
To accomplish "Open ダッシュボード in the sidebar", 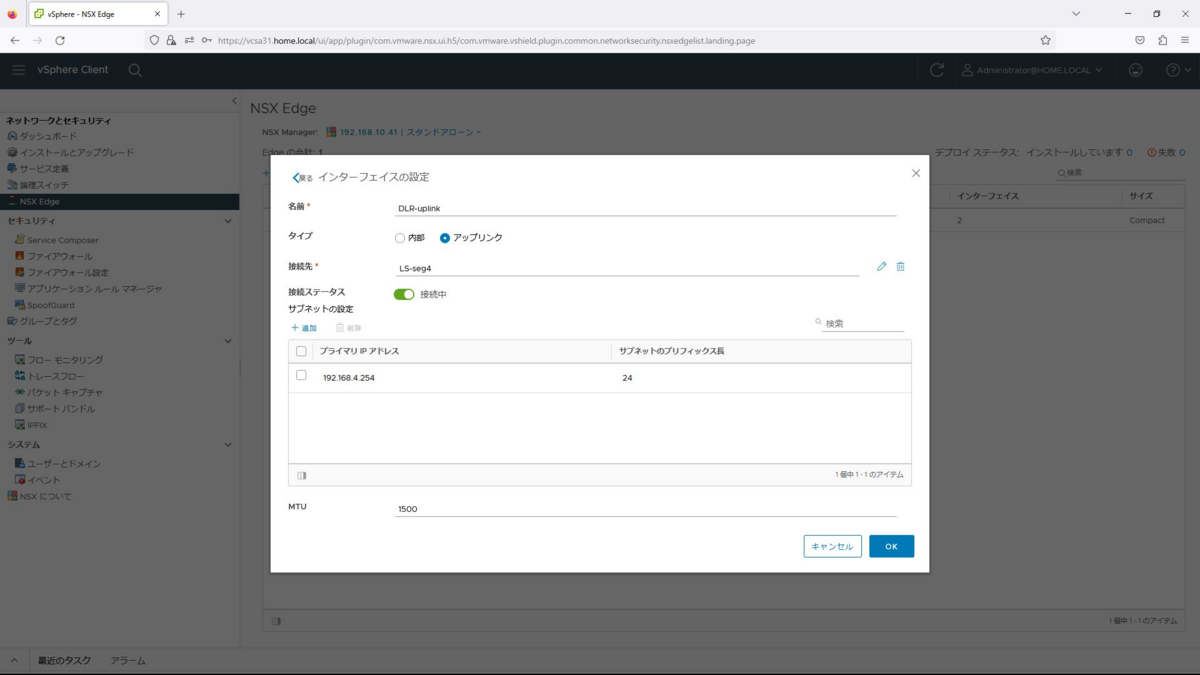I will coord(48,136).
